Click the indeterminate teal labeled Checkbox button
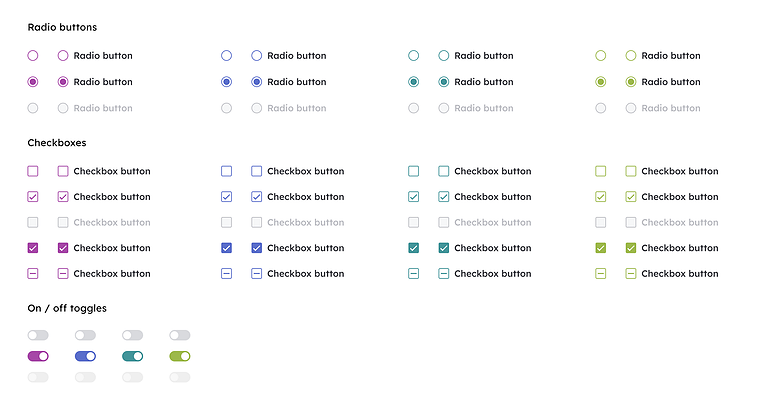Screen dimensions: 759x403 [443, 273]
